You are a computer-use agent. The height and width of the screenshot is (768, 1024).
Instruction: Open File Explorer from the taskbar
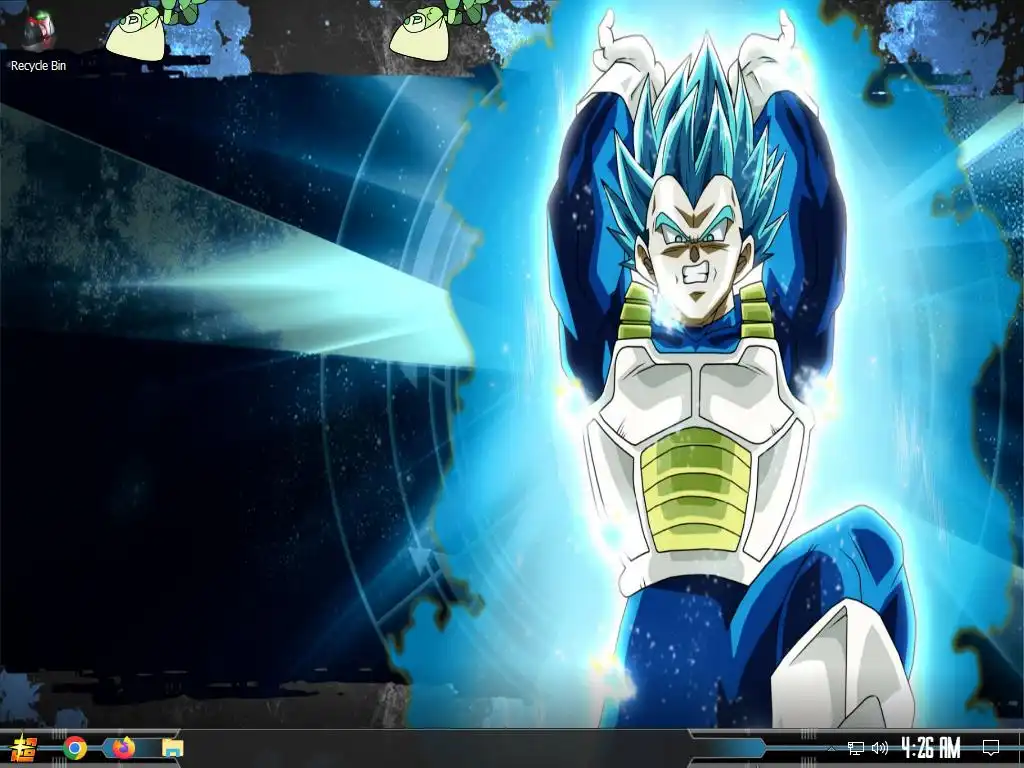172,748
